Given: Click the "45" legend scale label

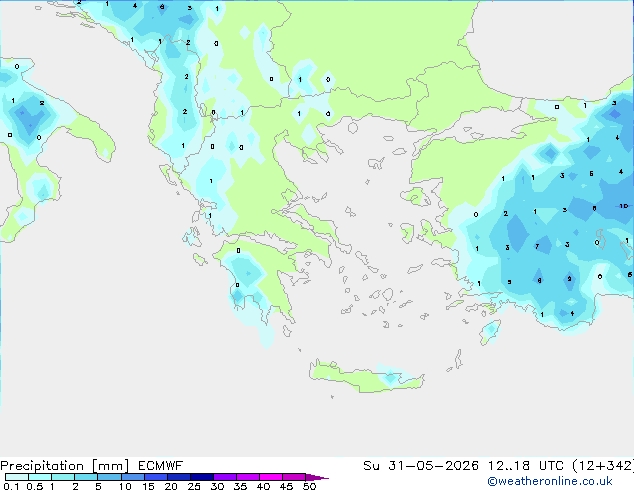Looking at the screenshot, I should (286, 486).
